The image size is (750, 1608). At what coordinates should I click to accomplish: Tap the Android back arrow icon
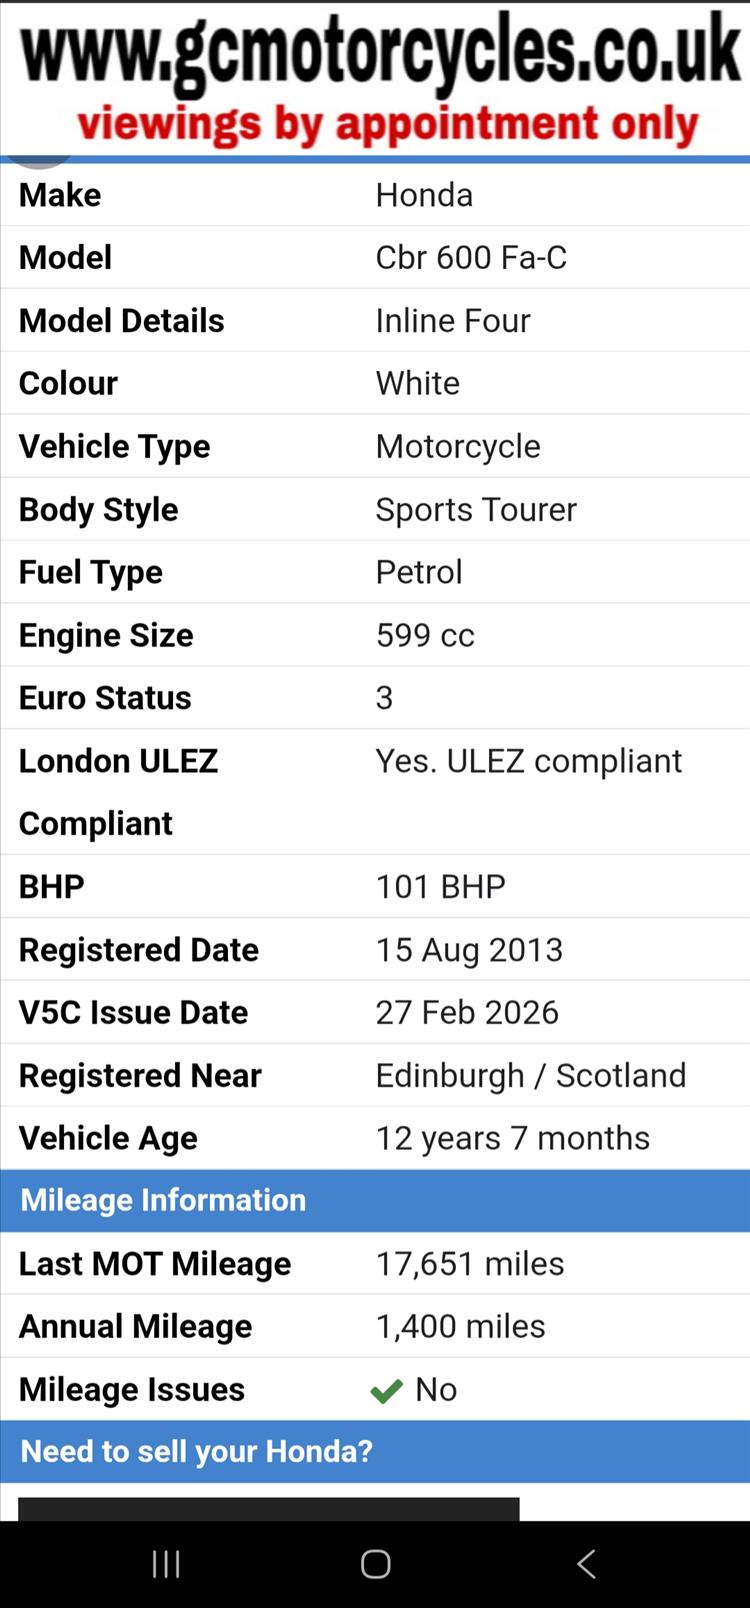click(x=587, y=1564)
